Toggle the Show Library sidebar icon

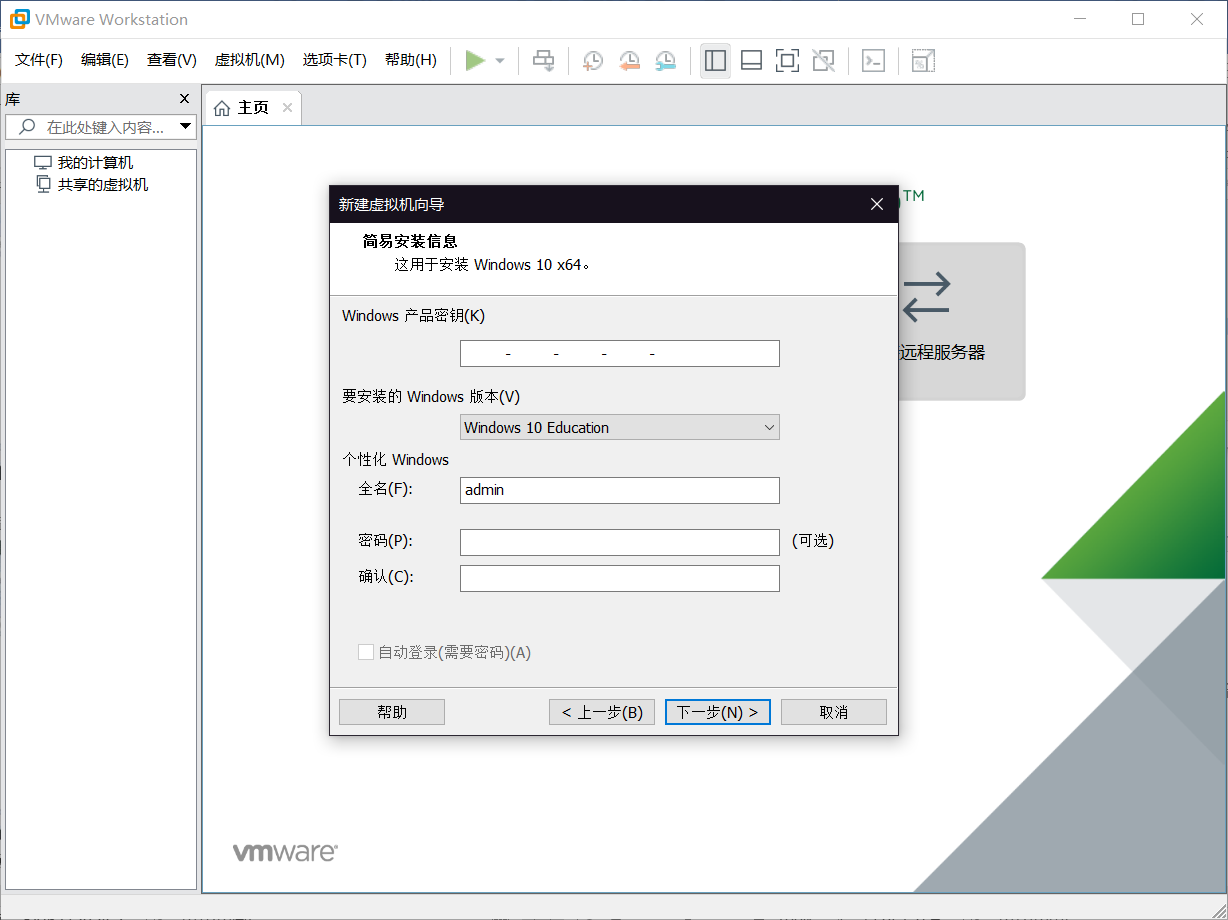tap(715, 61)
